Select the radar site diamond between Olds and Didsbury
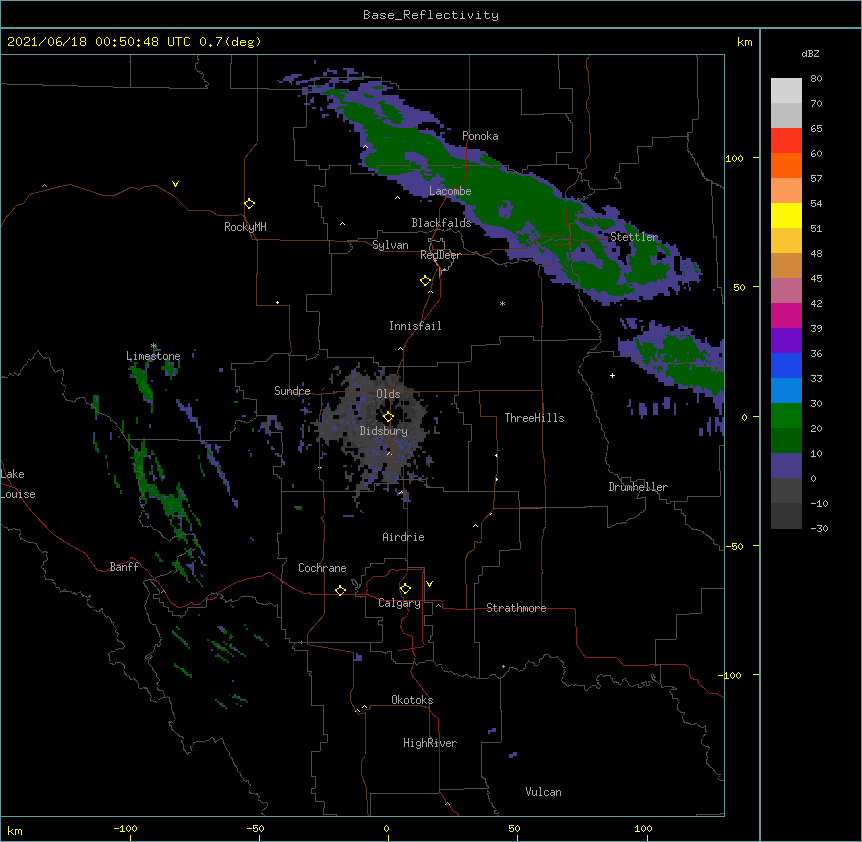Image resolution: width=862 pixels, height=842 pixels. [x=388, y=417]
